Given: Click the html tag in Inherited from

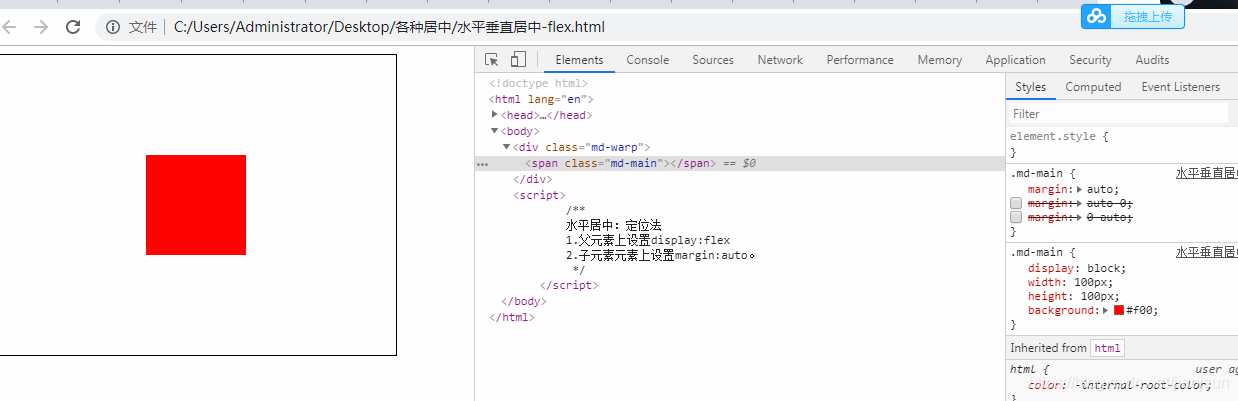Looking at the screenshot, I should point(1107,348).
